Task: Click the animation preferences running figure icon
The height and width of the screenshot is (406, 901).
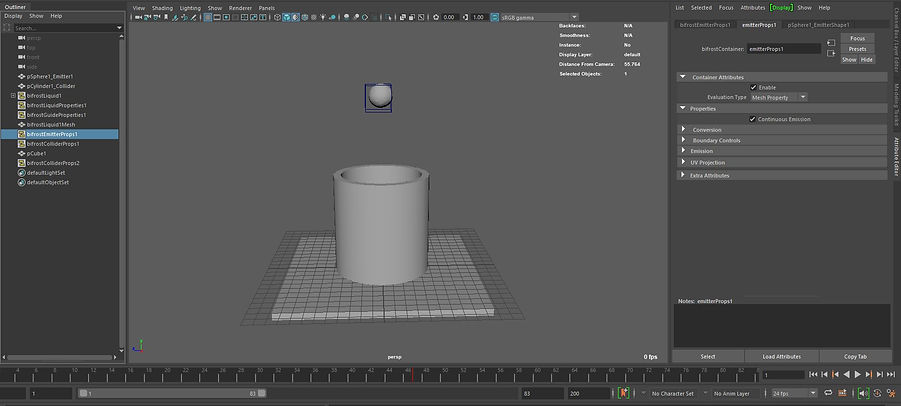Action: coord(891,393)
